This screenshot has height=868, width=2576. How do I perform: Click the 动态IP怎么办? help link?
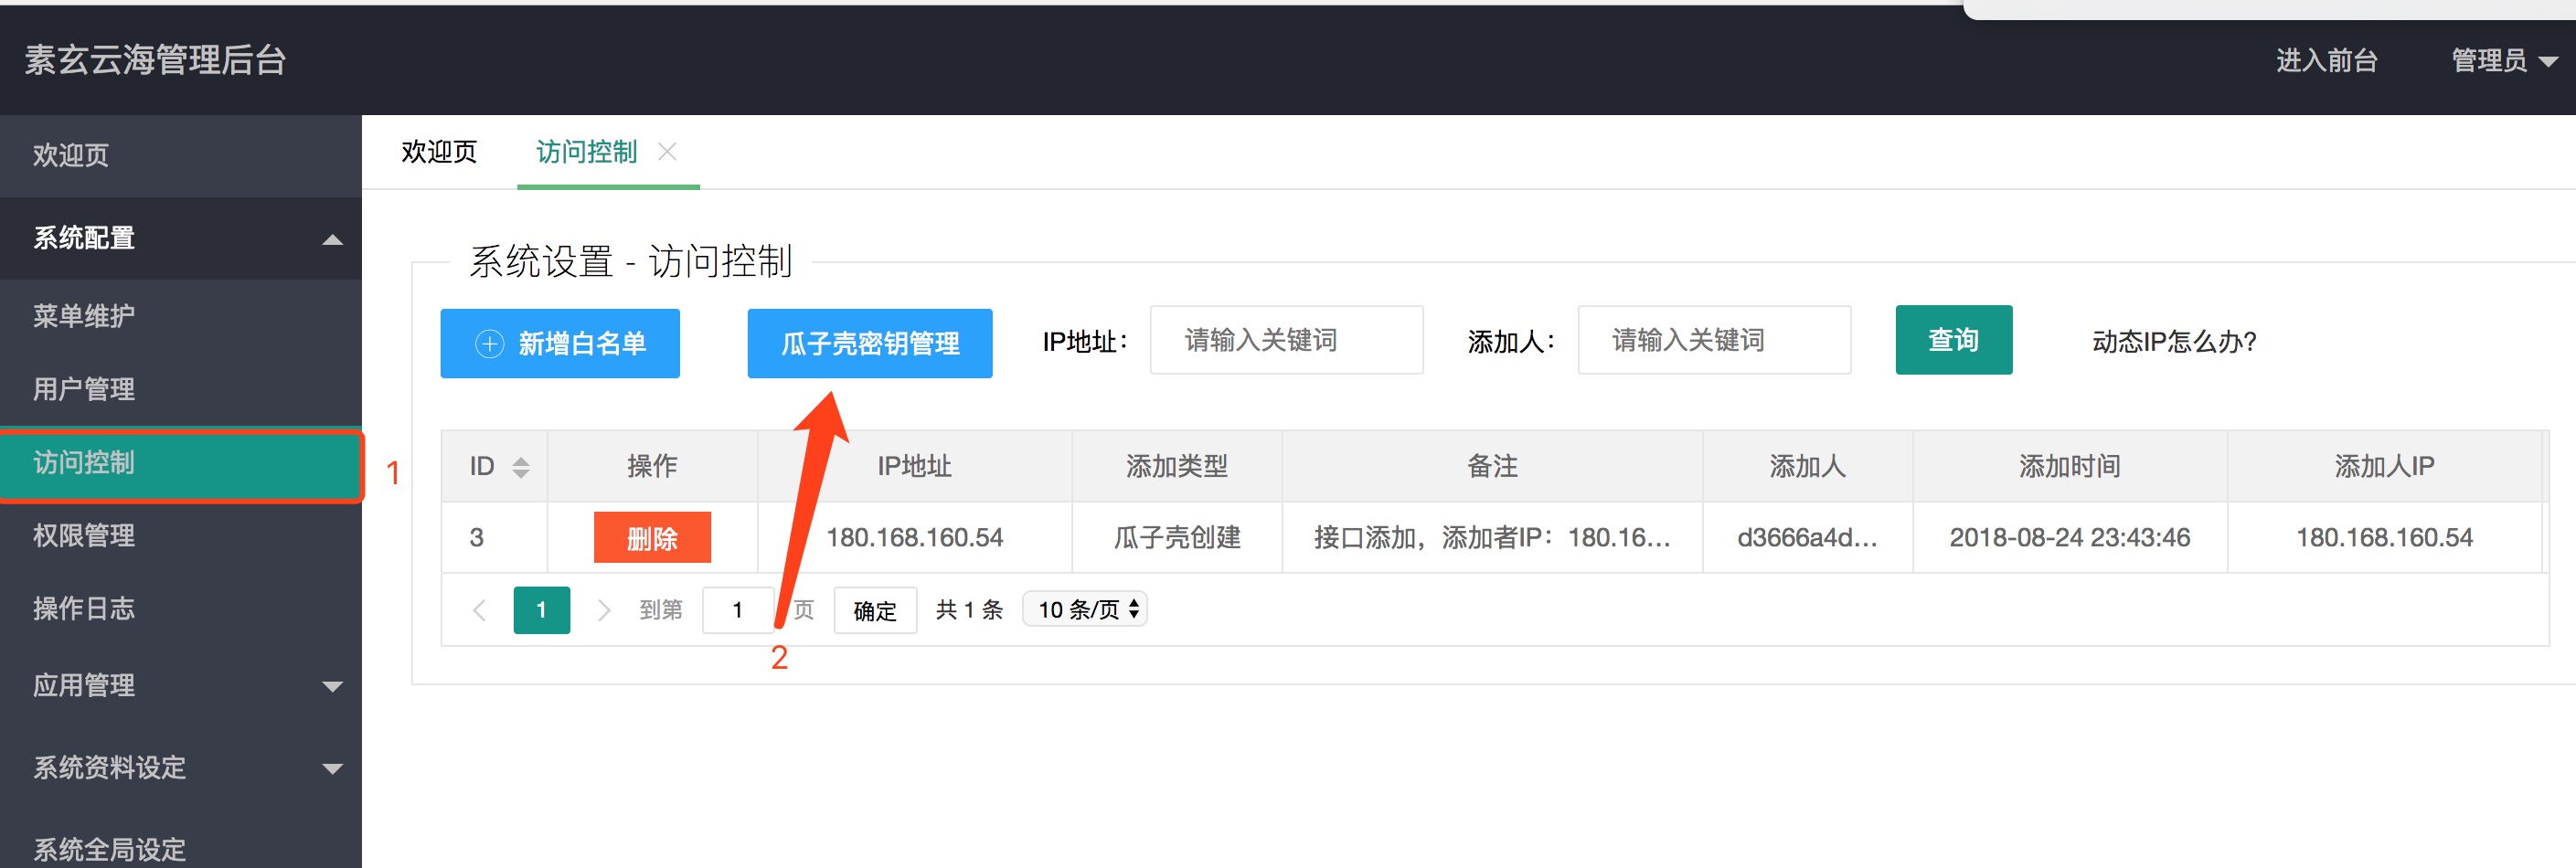(2173, 342)
